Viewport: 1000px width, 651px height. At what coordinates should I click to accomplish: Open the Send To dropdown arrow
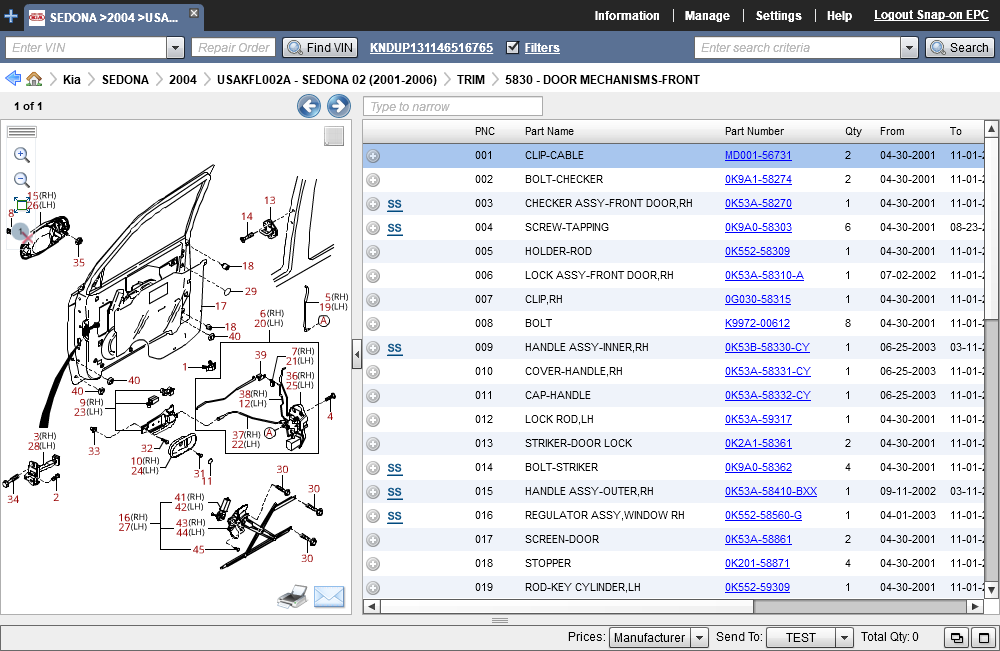point(844,638)
